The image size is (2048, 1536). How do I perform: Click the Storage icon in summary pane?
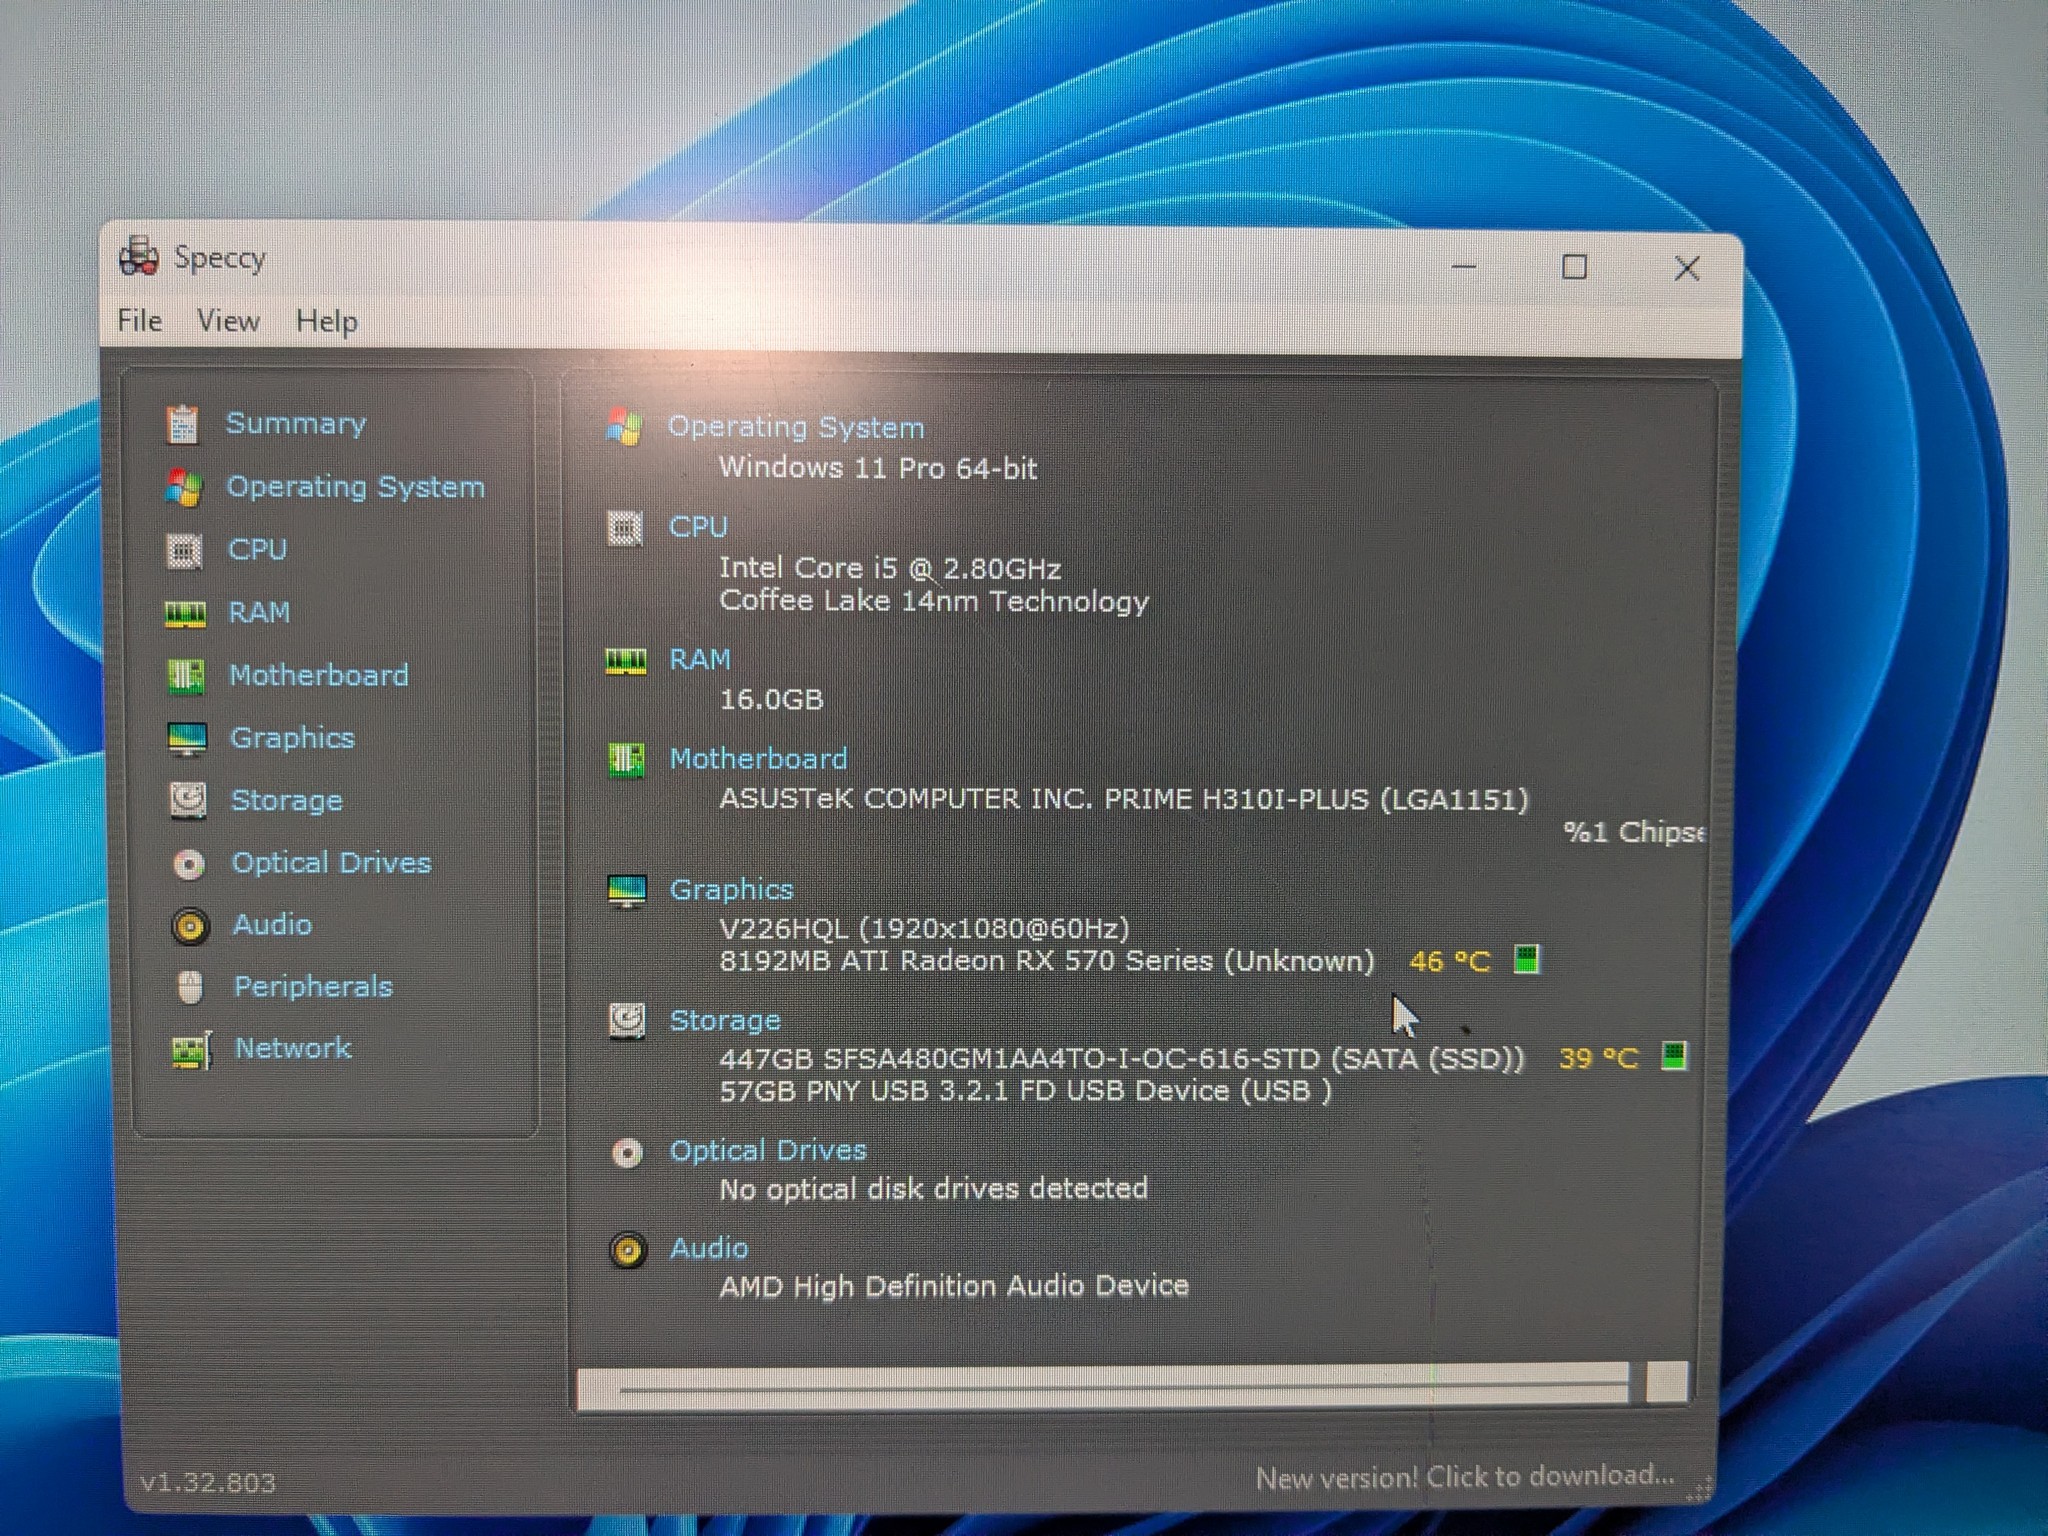628,1021
